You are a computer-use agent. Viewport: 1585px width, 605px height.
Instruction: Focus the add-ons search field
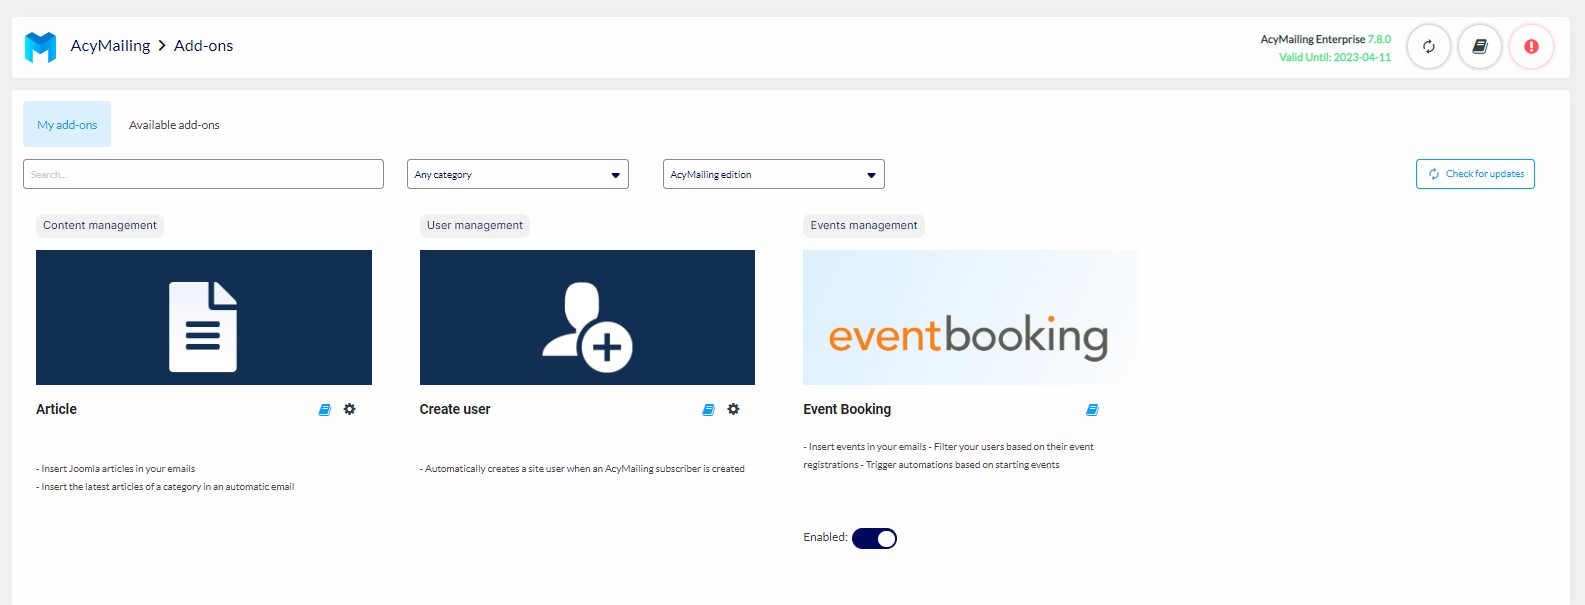click(x=203, y=174)
